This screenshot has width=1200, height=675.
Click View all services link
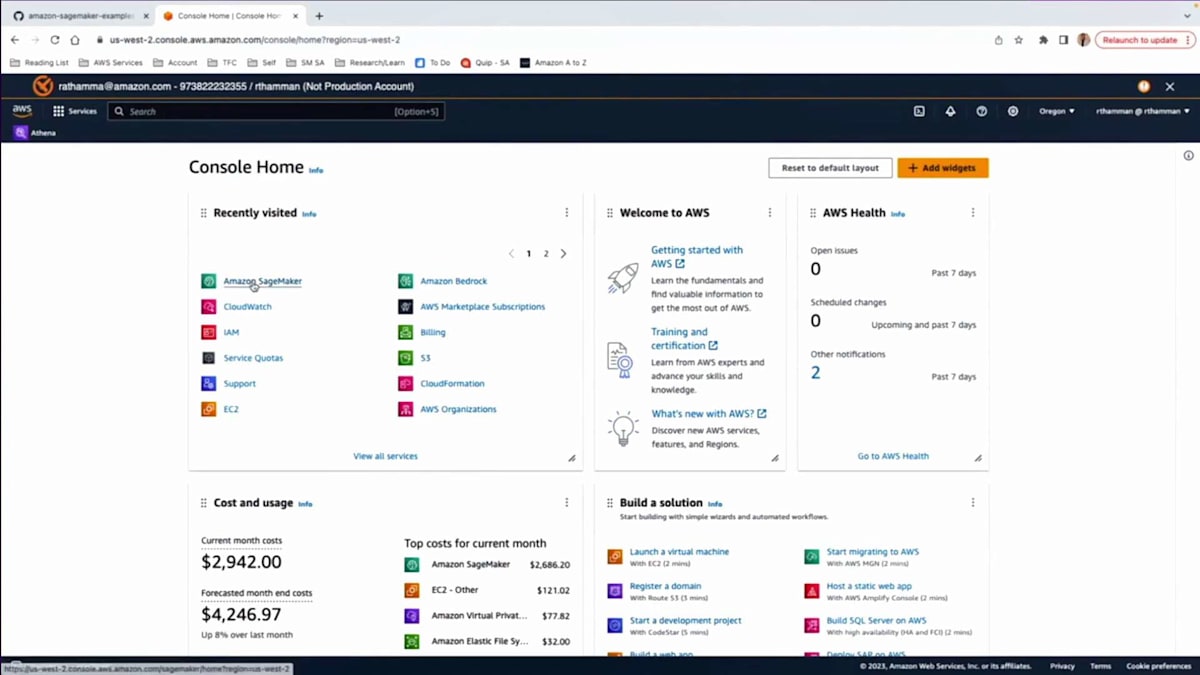click(x=385, y=456)
